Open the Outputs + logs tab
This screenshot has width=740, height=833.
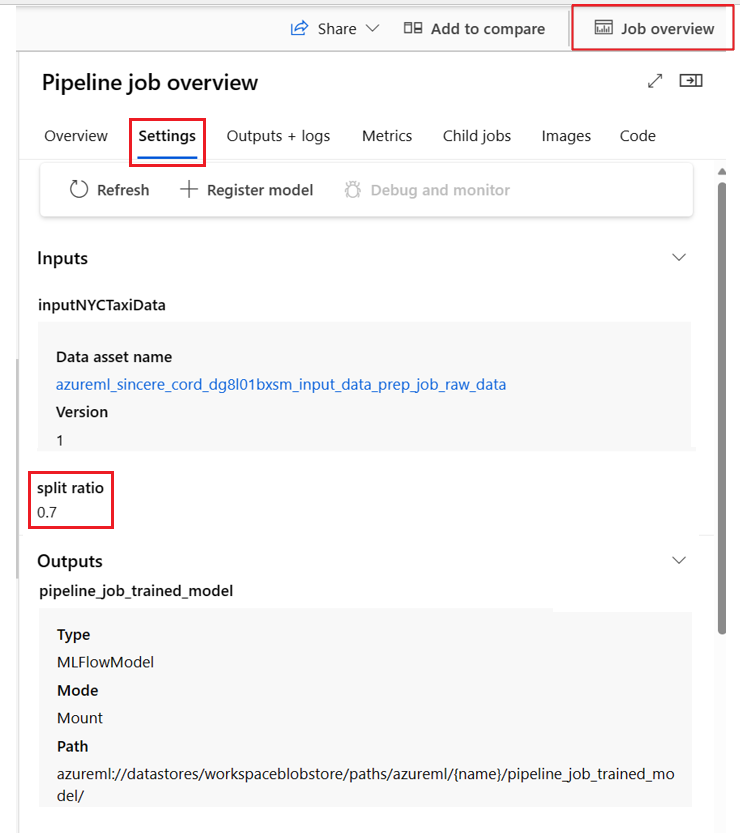tap(278, 136)
